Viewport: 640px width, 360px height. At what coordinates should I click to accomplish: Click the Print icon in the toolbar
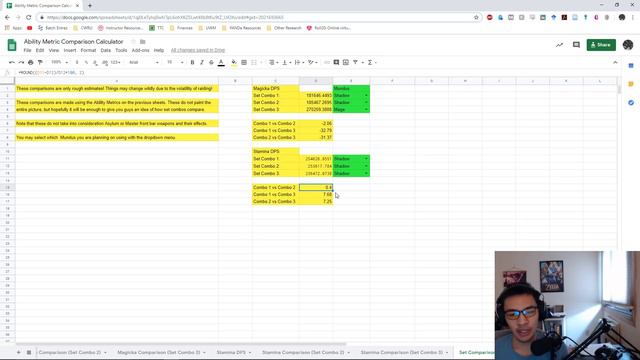pyautogui.click(x=31, y=62)
